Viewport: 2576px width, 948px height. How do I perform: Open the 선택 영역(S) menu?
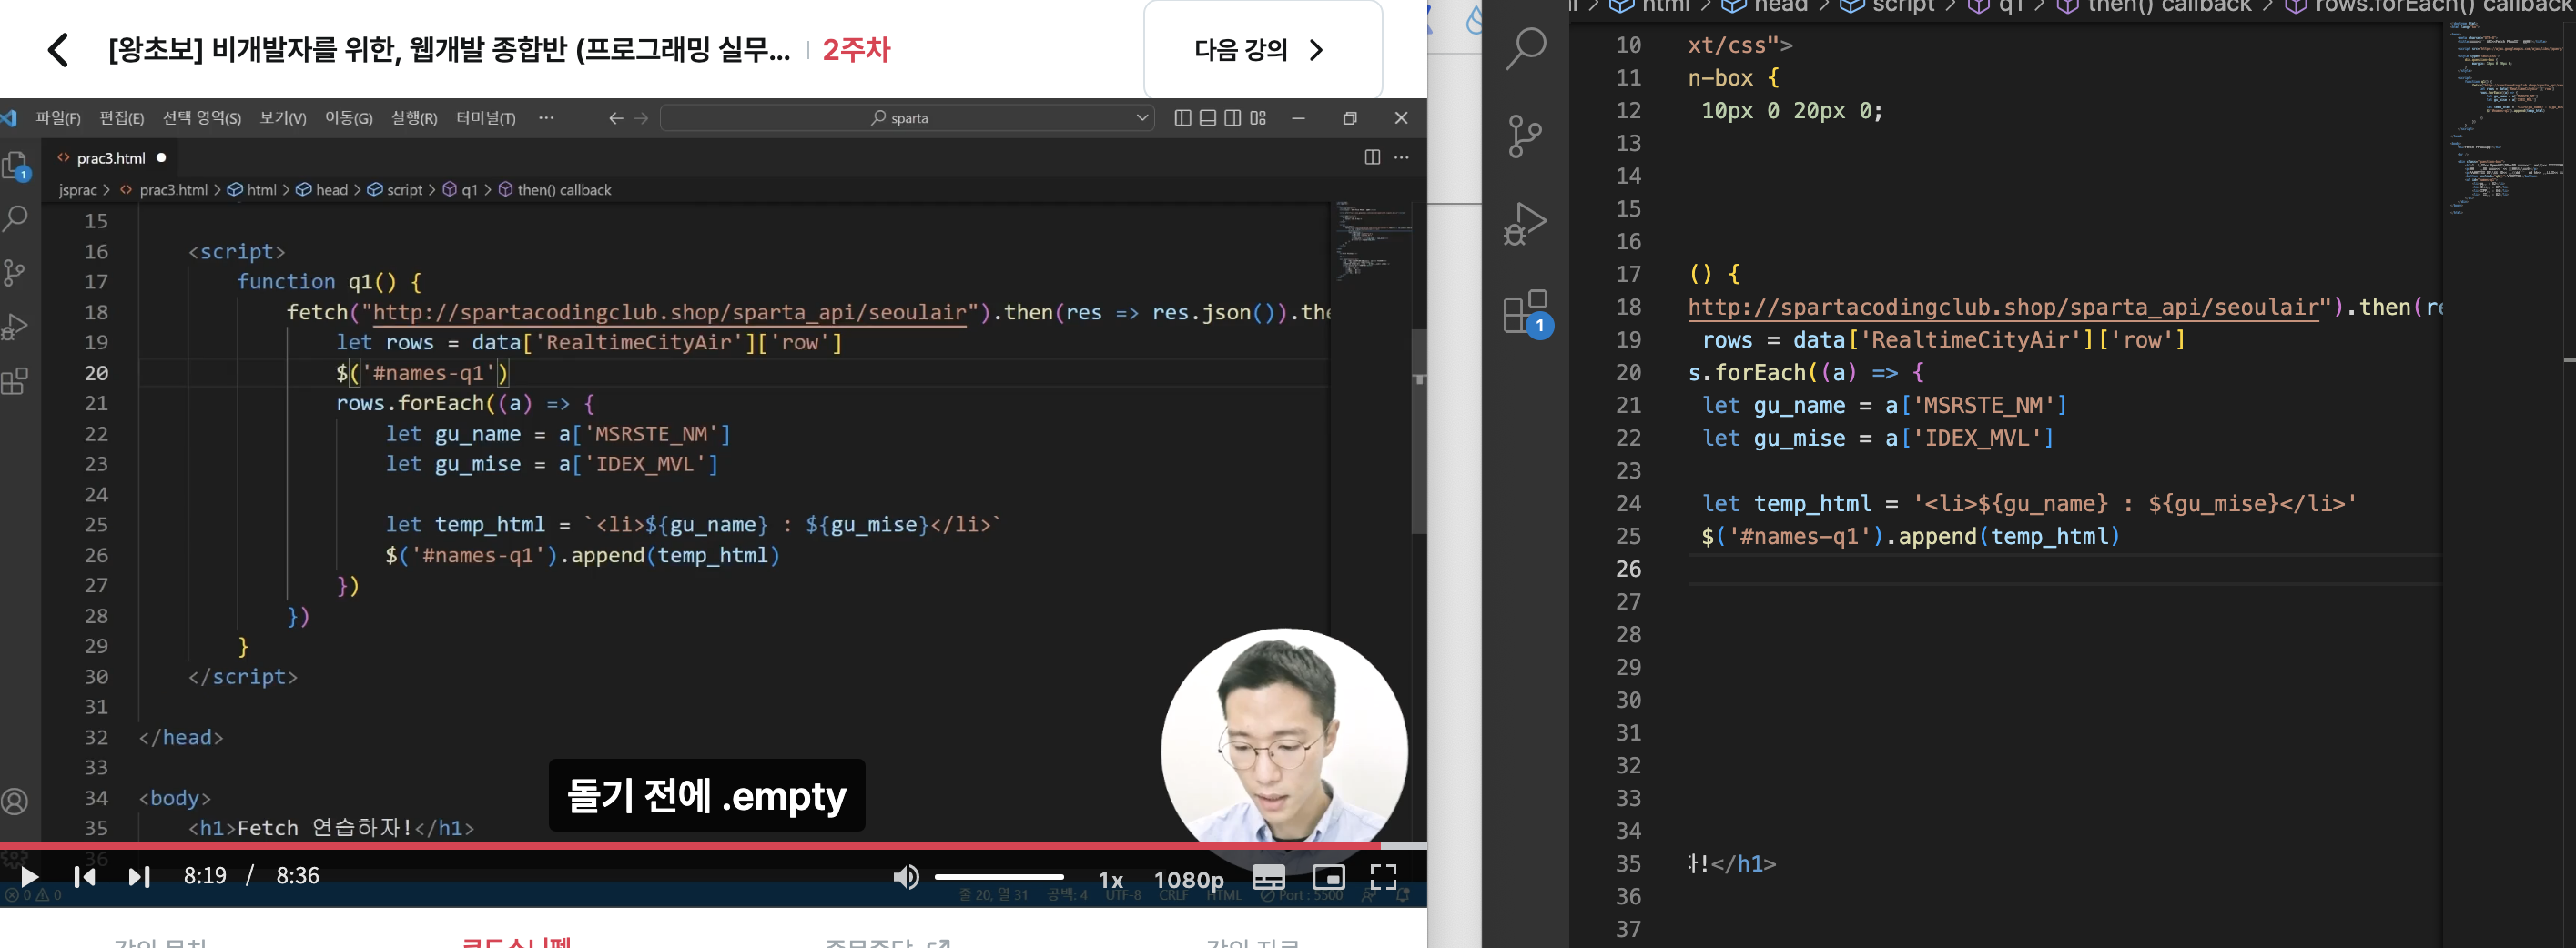click(202, 118)
